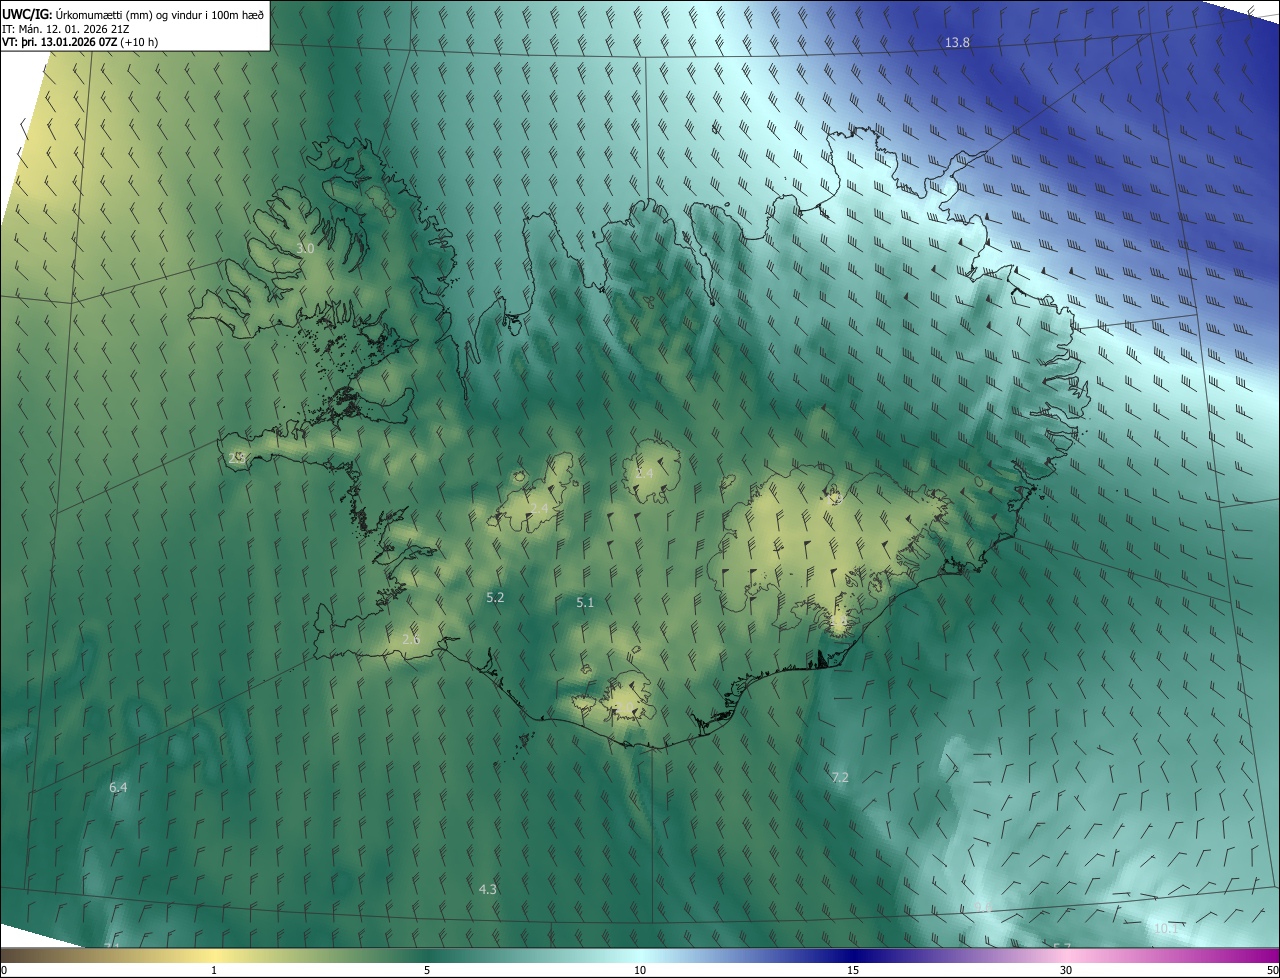Click the color scale tick label 50
This screenshot has height=978, width=1280.
coord(1272,970)
